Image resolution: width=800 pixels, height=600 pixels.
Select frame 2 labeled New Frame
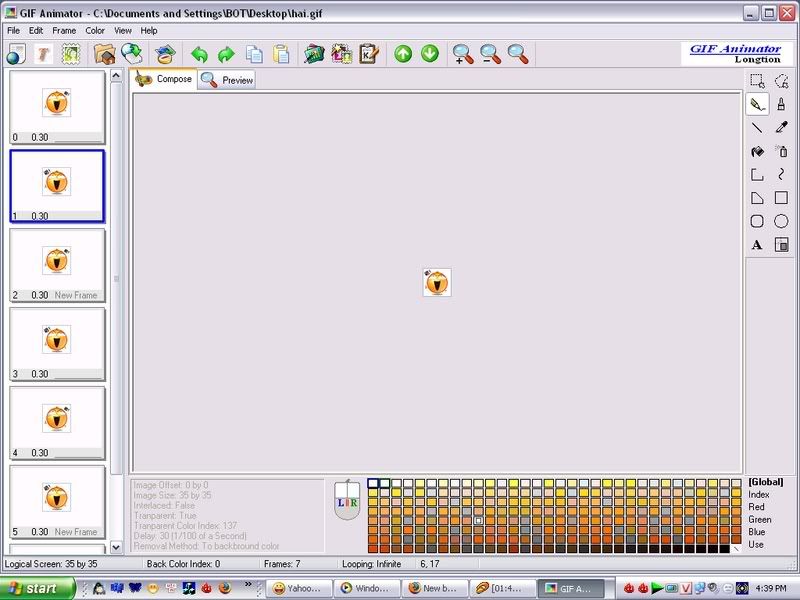point(57,265)
